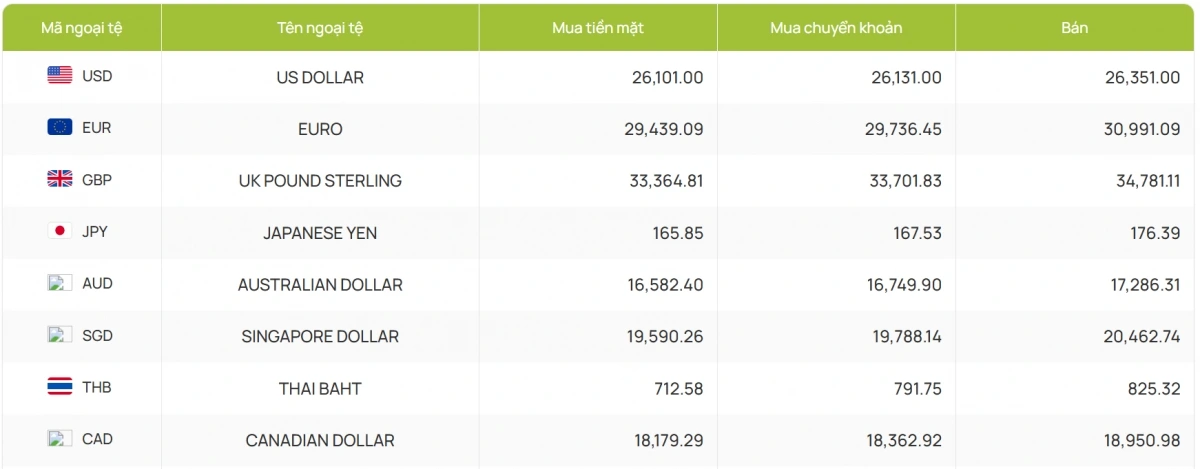
Task: Click the Thailand flag icon beside THB
Action: (60, 388)
